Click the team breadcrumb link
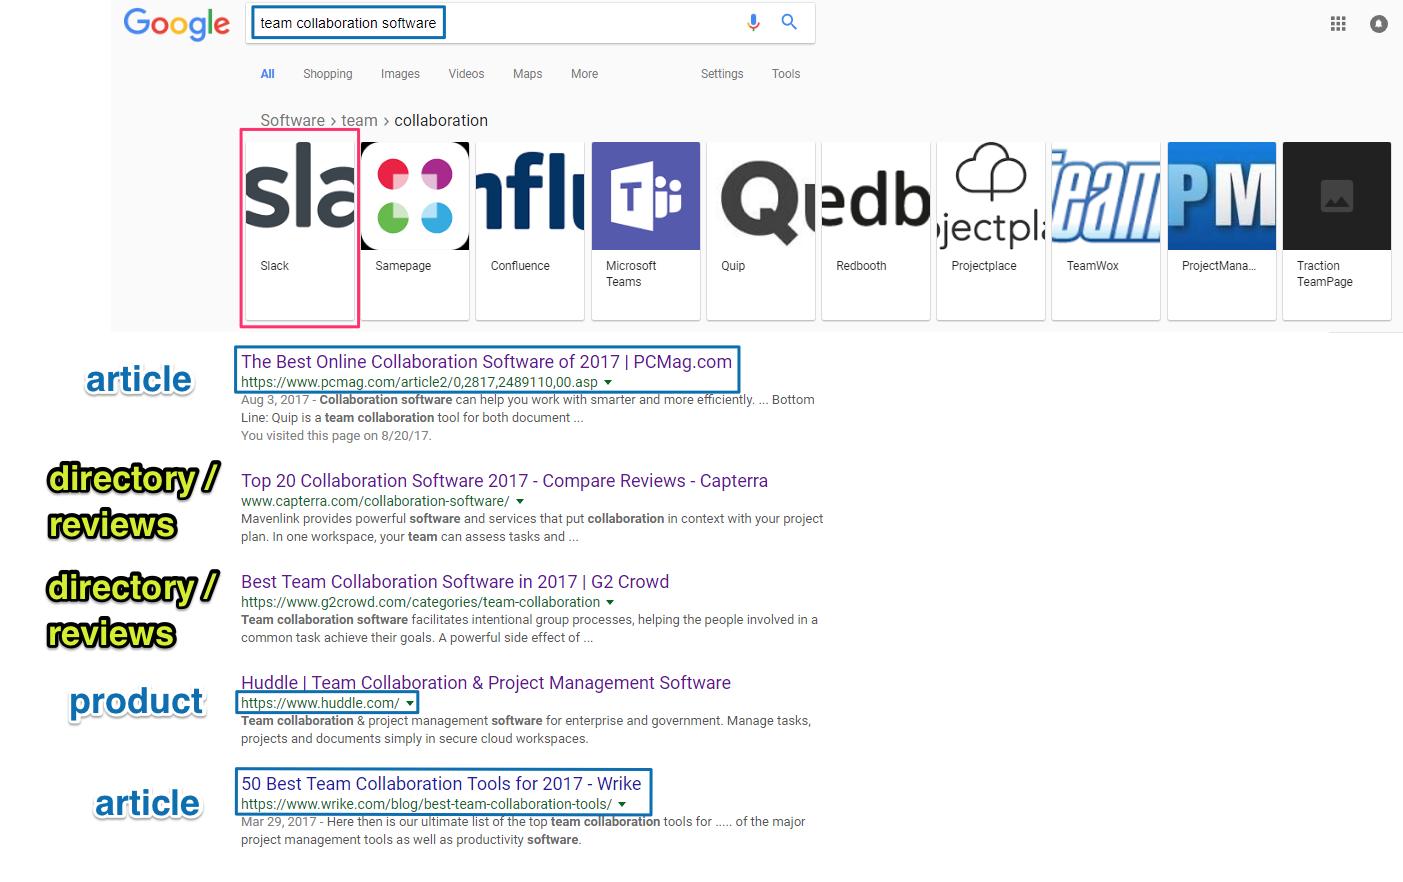 pyautogui.click(x=359, y=121)
